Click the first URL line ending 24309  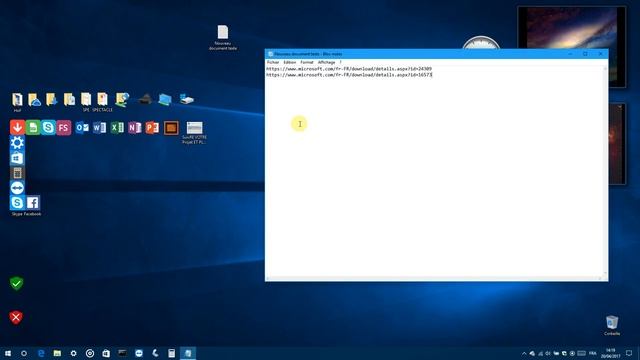click(349, 69)
